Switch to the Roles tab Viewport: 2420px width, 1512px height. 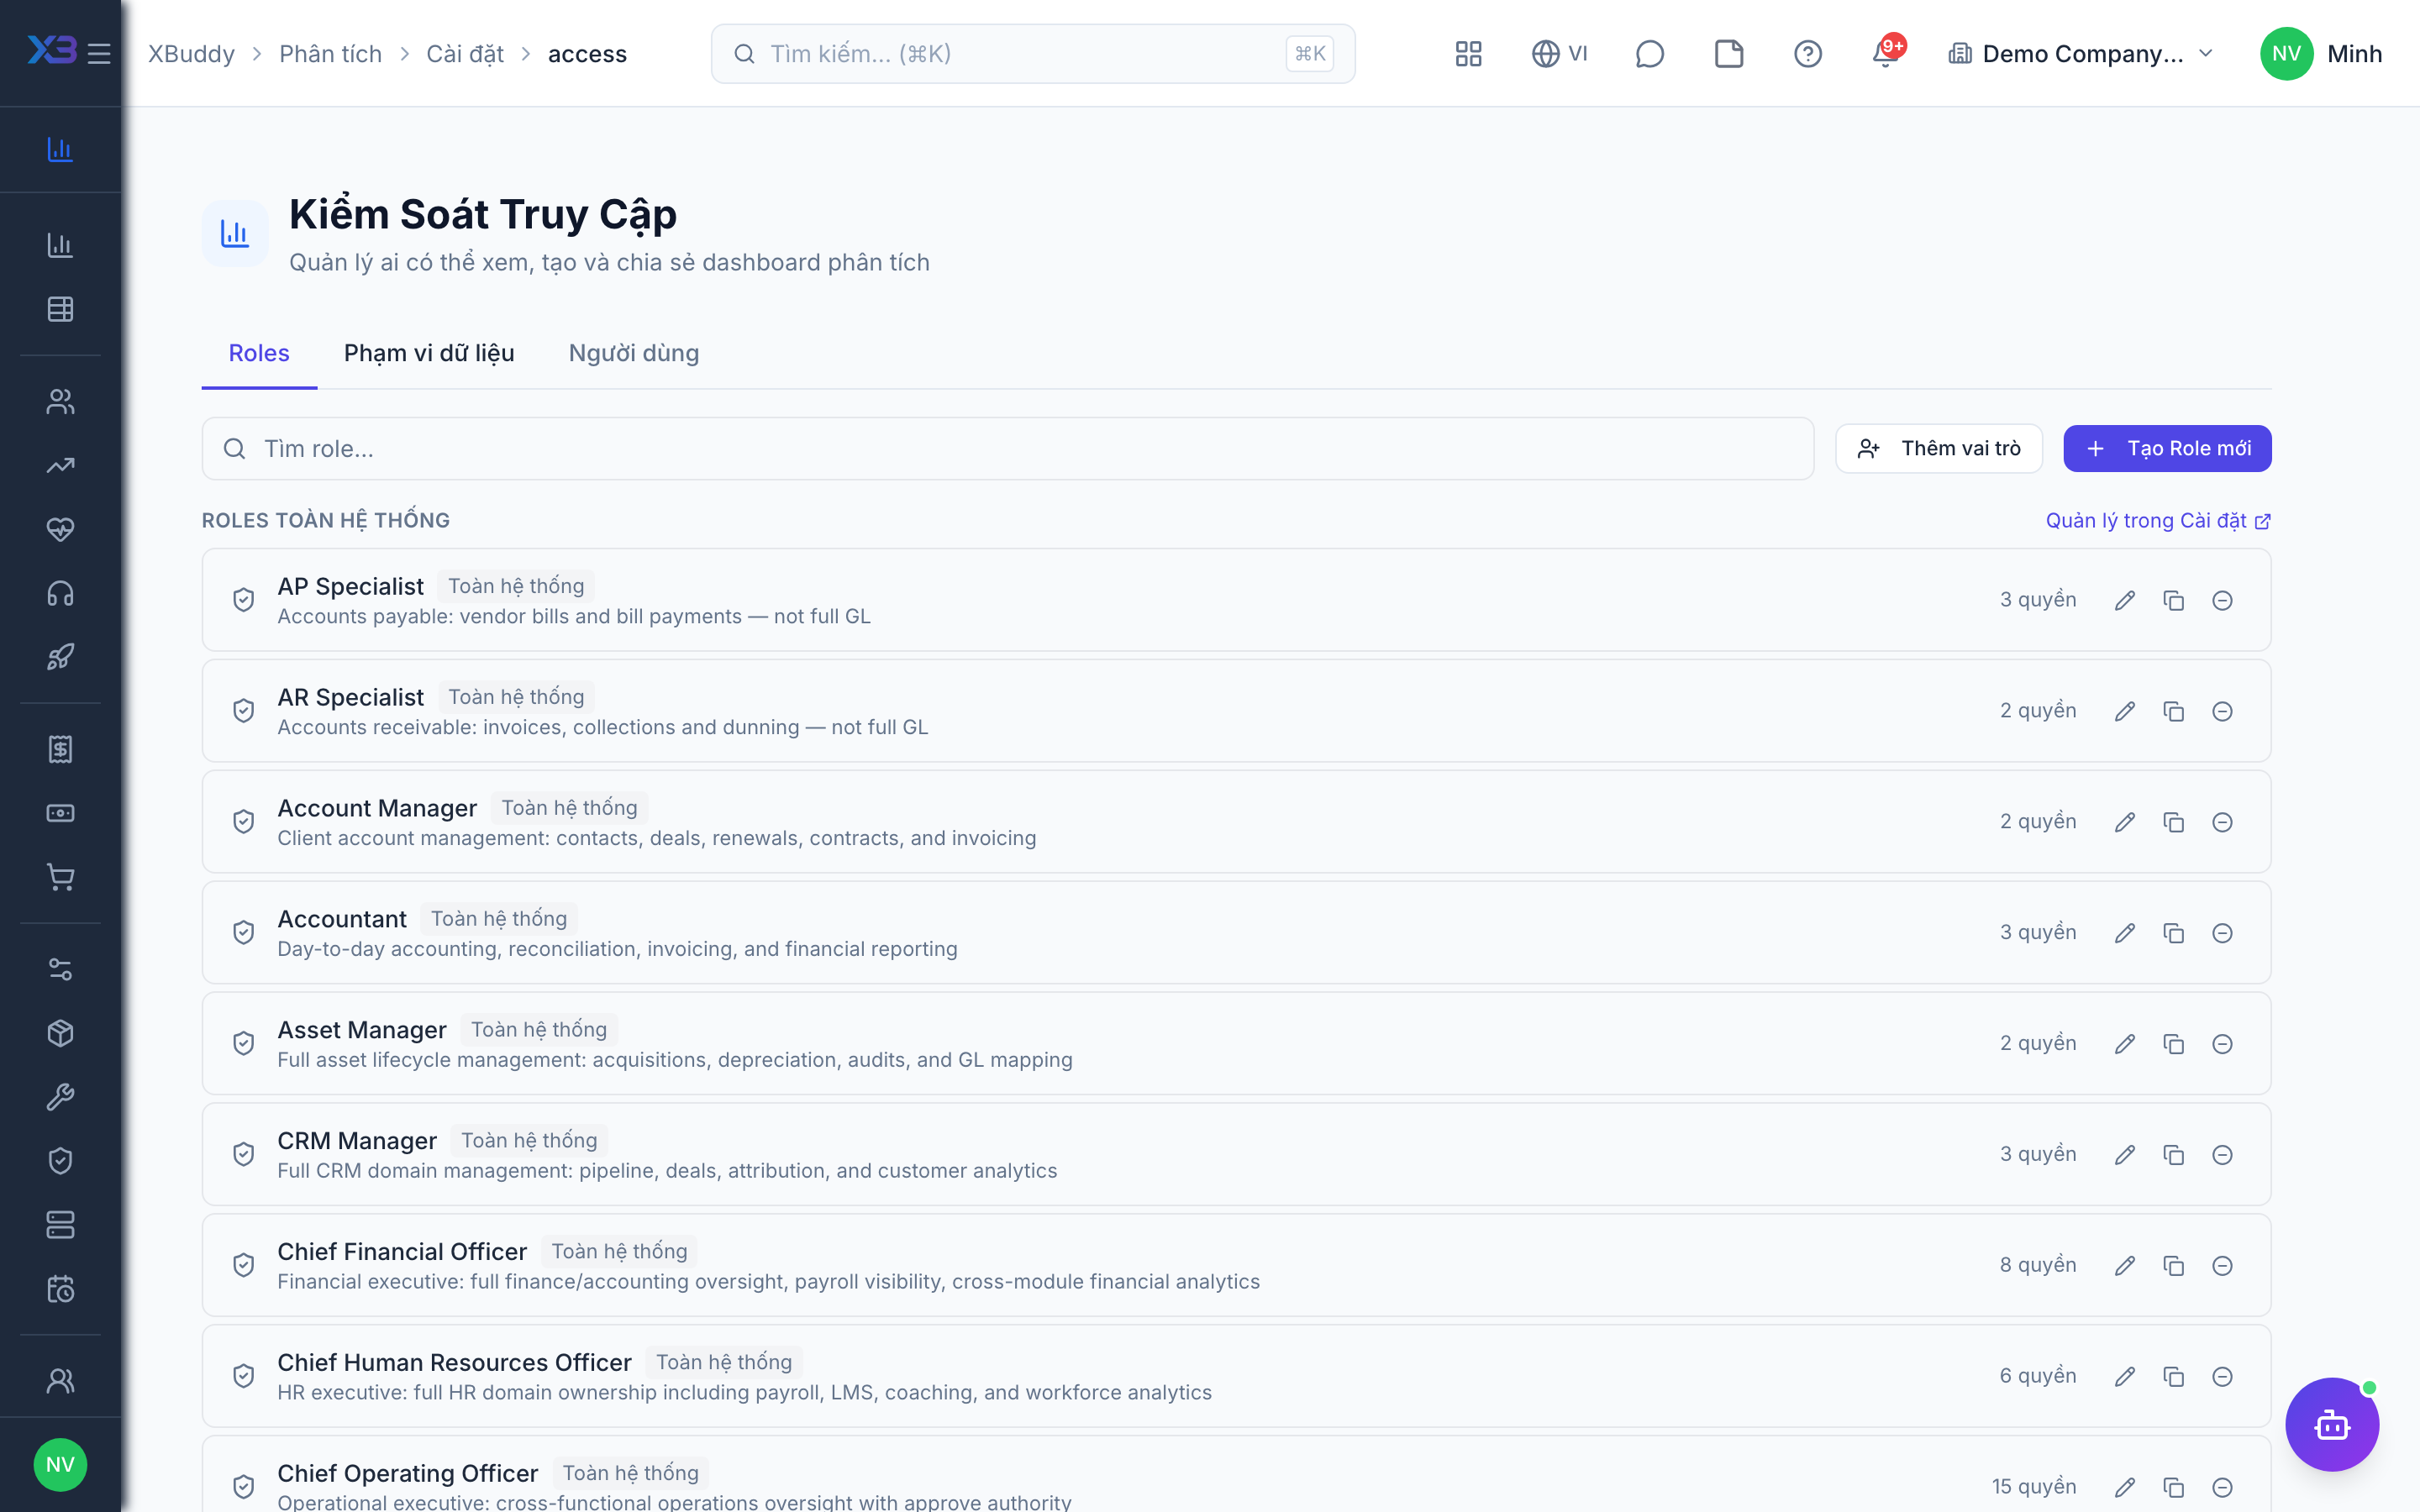click(x=259, y=353)
